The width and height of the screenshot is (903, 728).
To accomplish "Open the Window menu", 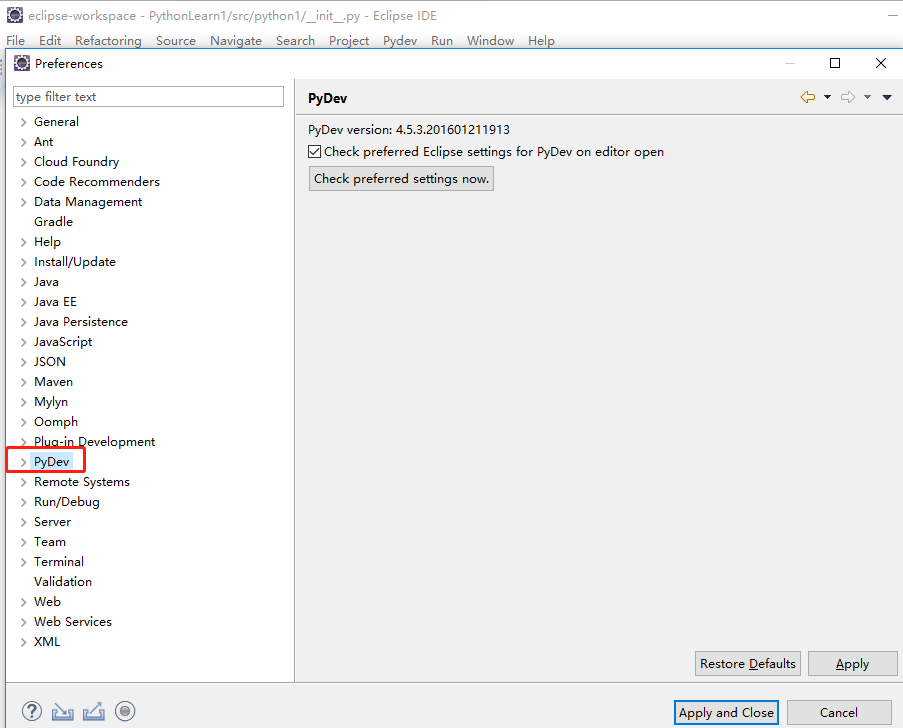I will click(x=490, y=40).
